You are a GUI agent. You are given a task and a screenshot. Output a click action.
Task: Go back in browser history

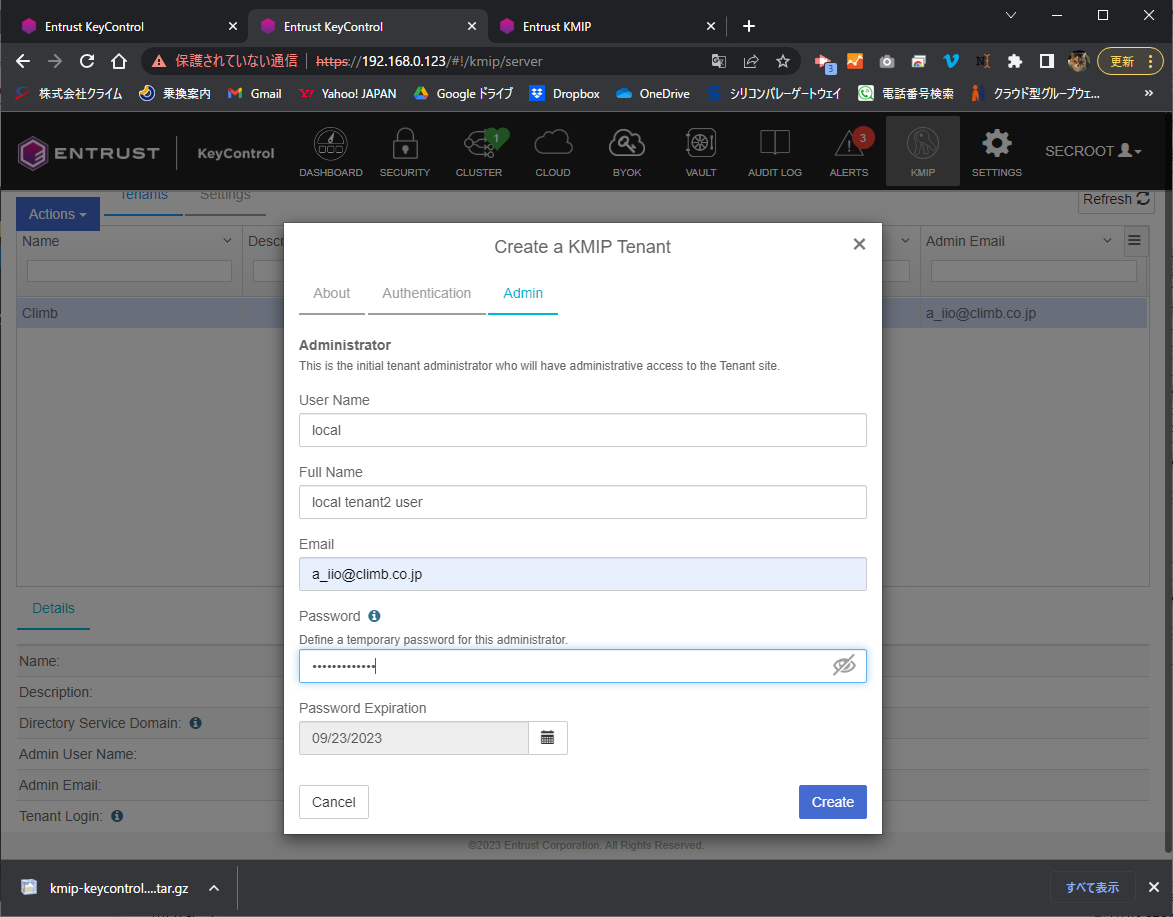[23, 61]
